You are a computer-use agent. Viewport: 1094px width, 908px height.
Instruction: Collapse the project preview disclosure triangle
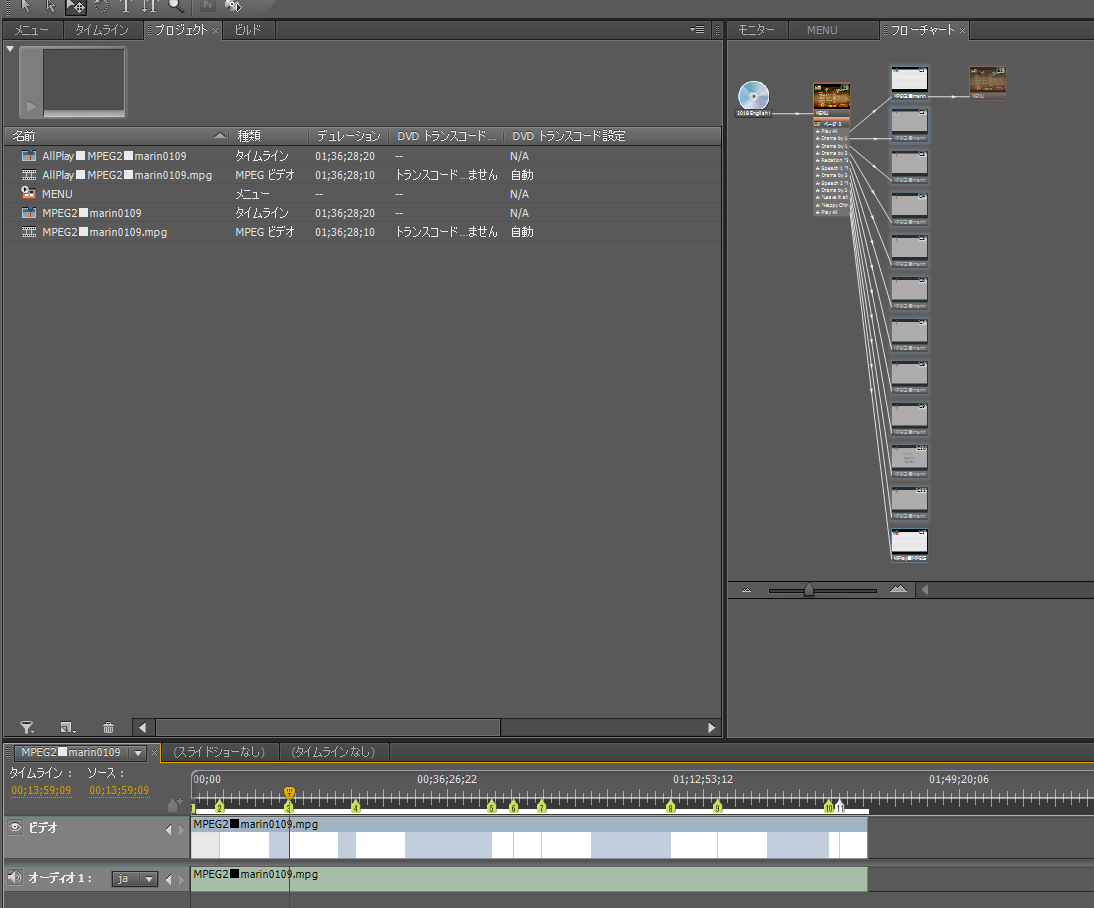pos(10,49)
